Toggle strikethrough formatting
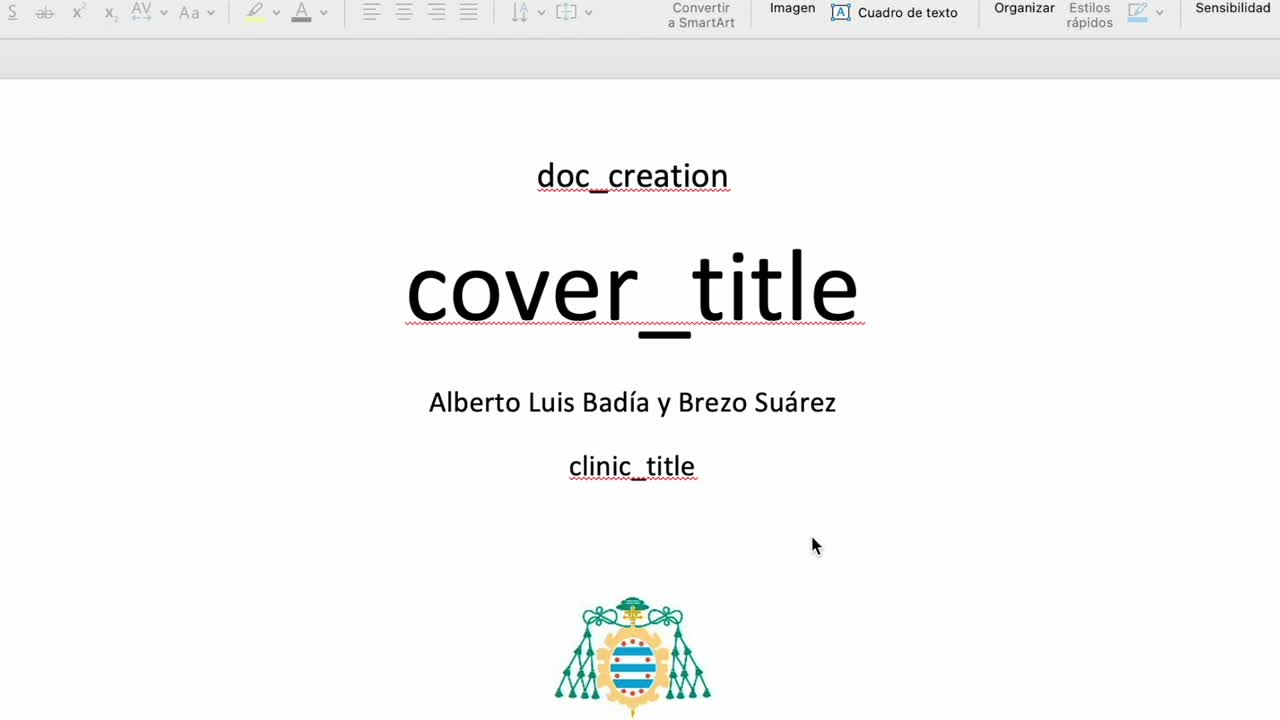This screenshot has height=720, width=1280. (45, 13)
